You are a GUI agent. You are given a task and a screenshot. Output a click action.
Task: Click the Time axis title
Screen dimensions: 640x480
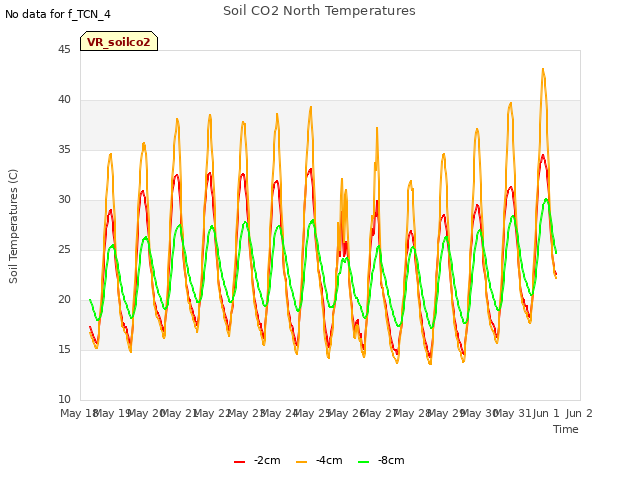coord(566,429)
